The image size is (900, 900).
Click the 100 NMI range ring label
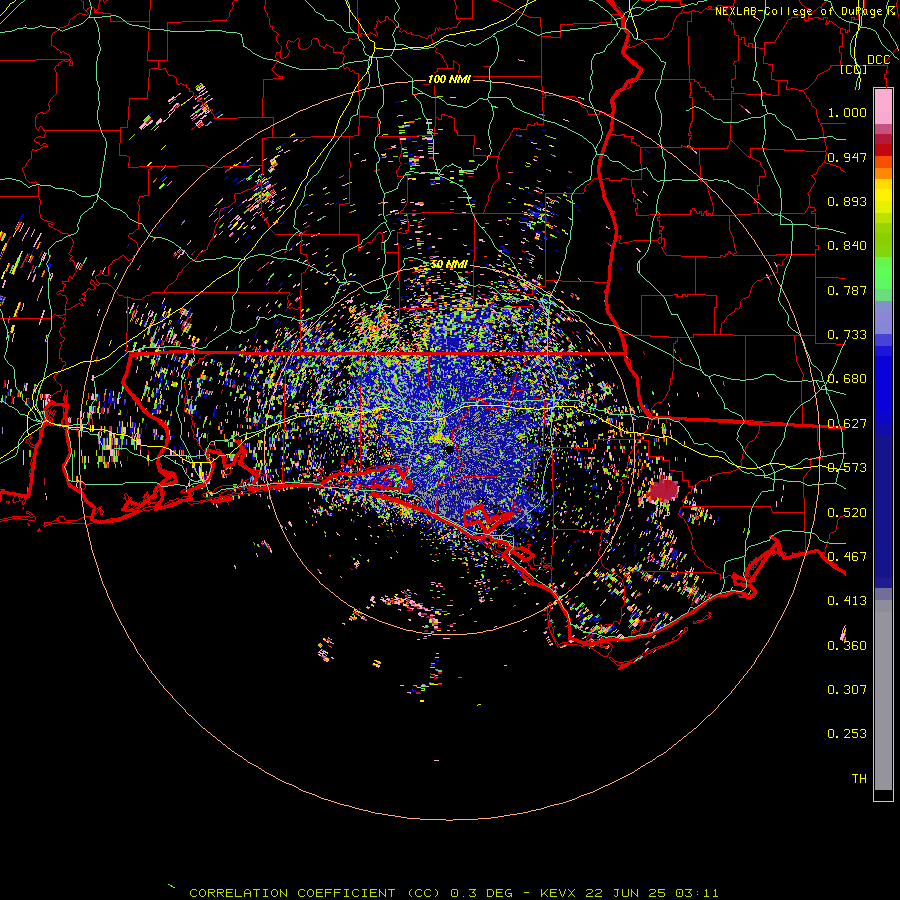tap(449, 79)
